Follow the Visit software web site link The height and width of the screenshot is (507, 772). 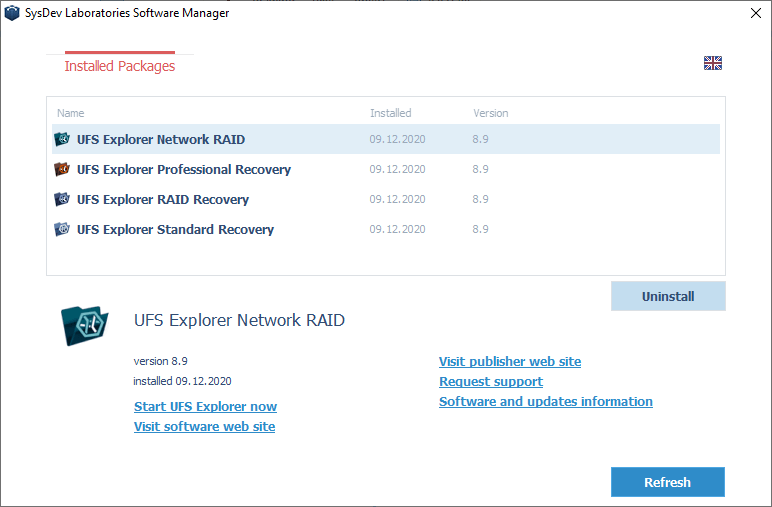click(204, 427)
